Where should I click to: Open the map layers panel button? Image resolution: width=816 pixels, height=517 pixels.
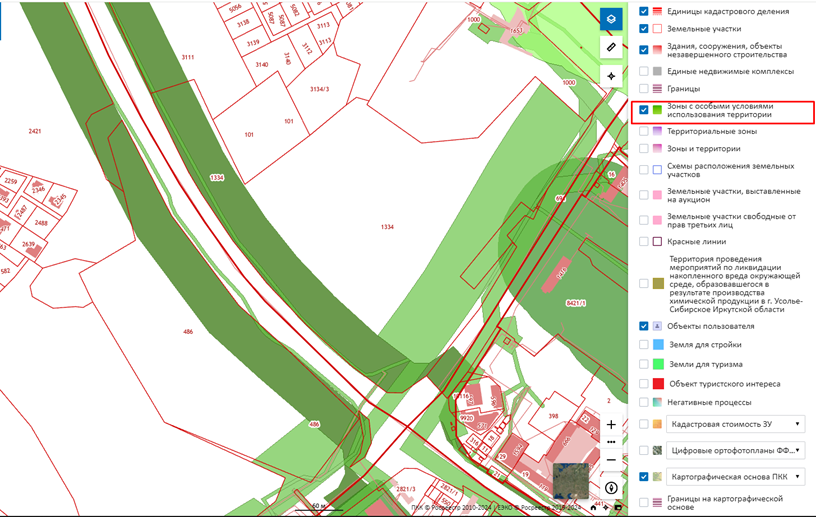(611, 19)
